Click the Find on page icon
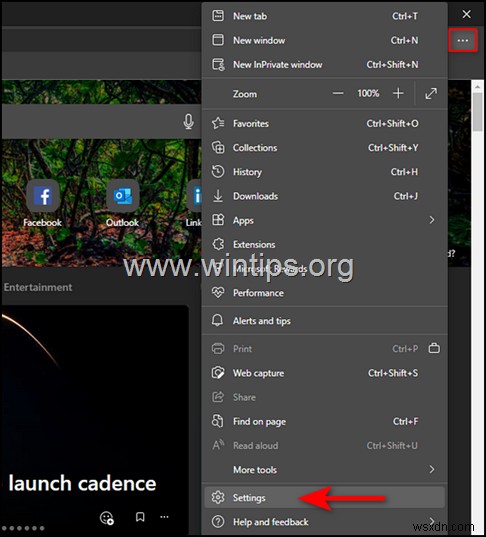 (x=218, y=422)
